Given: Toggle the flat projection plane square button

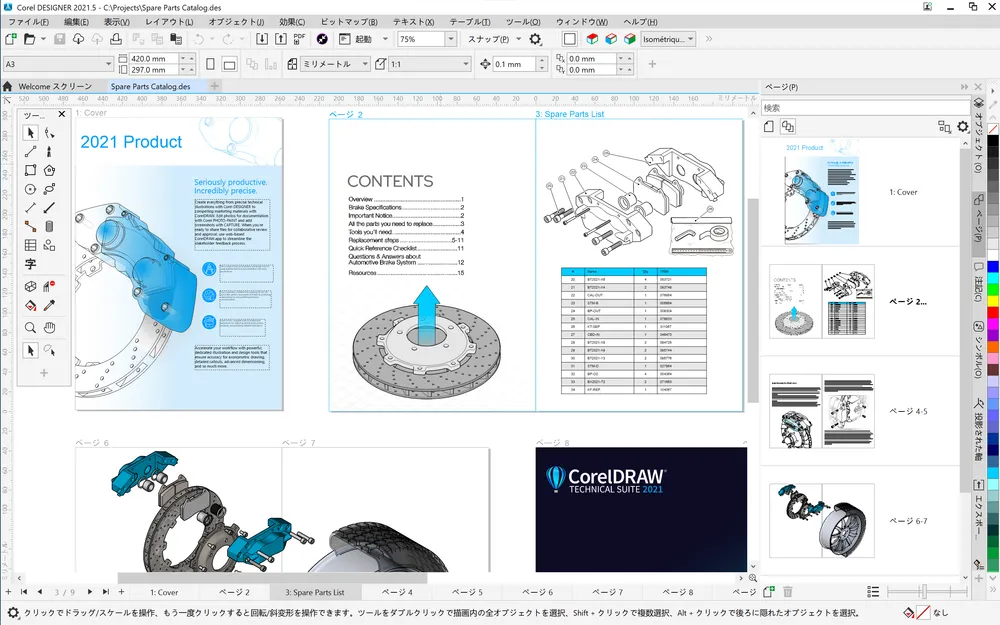Looking at the screenshot, I should [570, 39].
